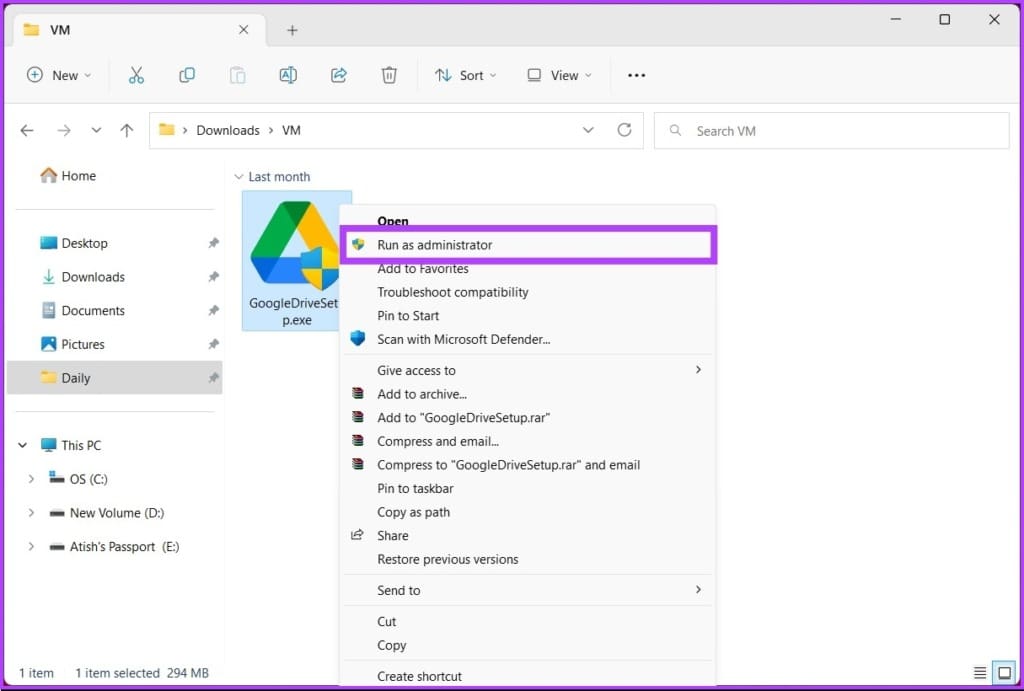Choose Add to Favorites

(x=528, y=268)
